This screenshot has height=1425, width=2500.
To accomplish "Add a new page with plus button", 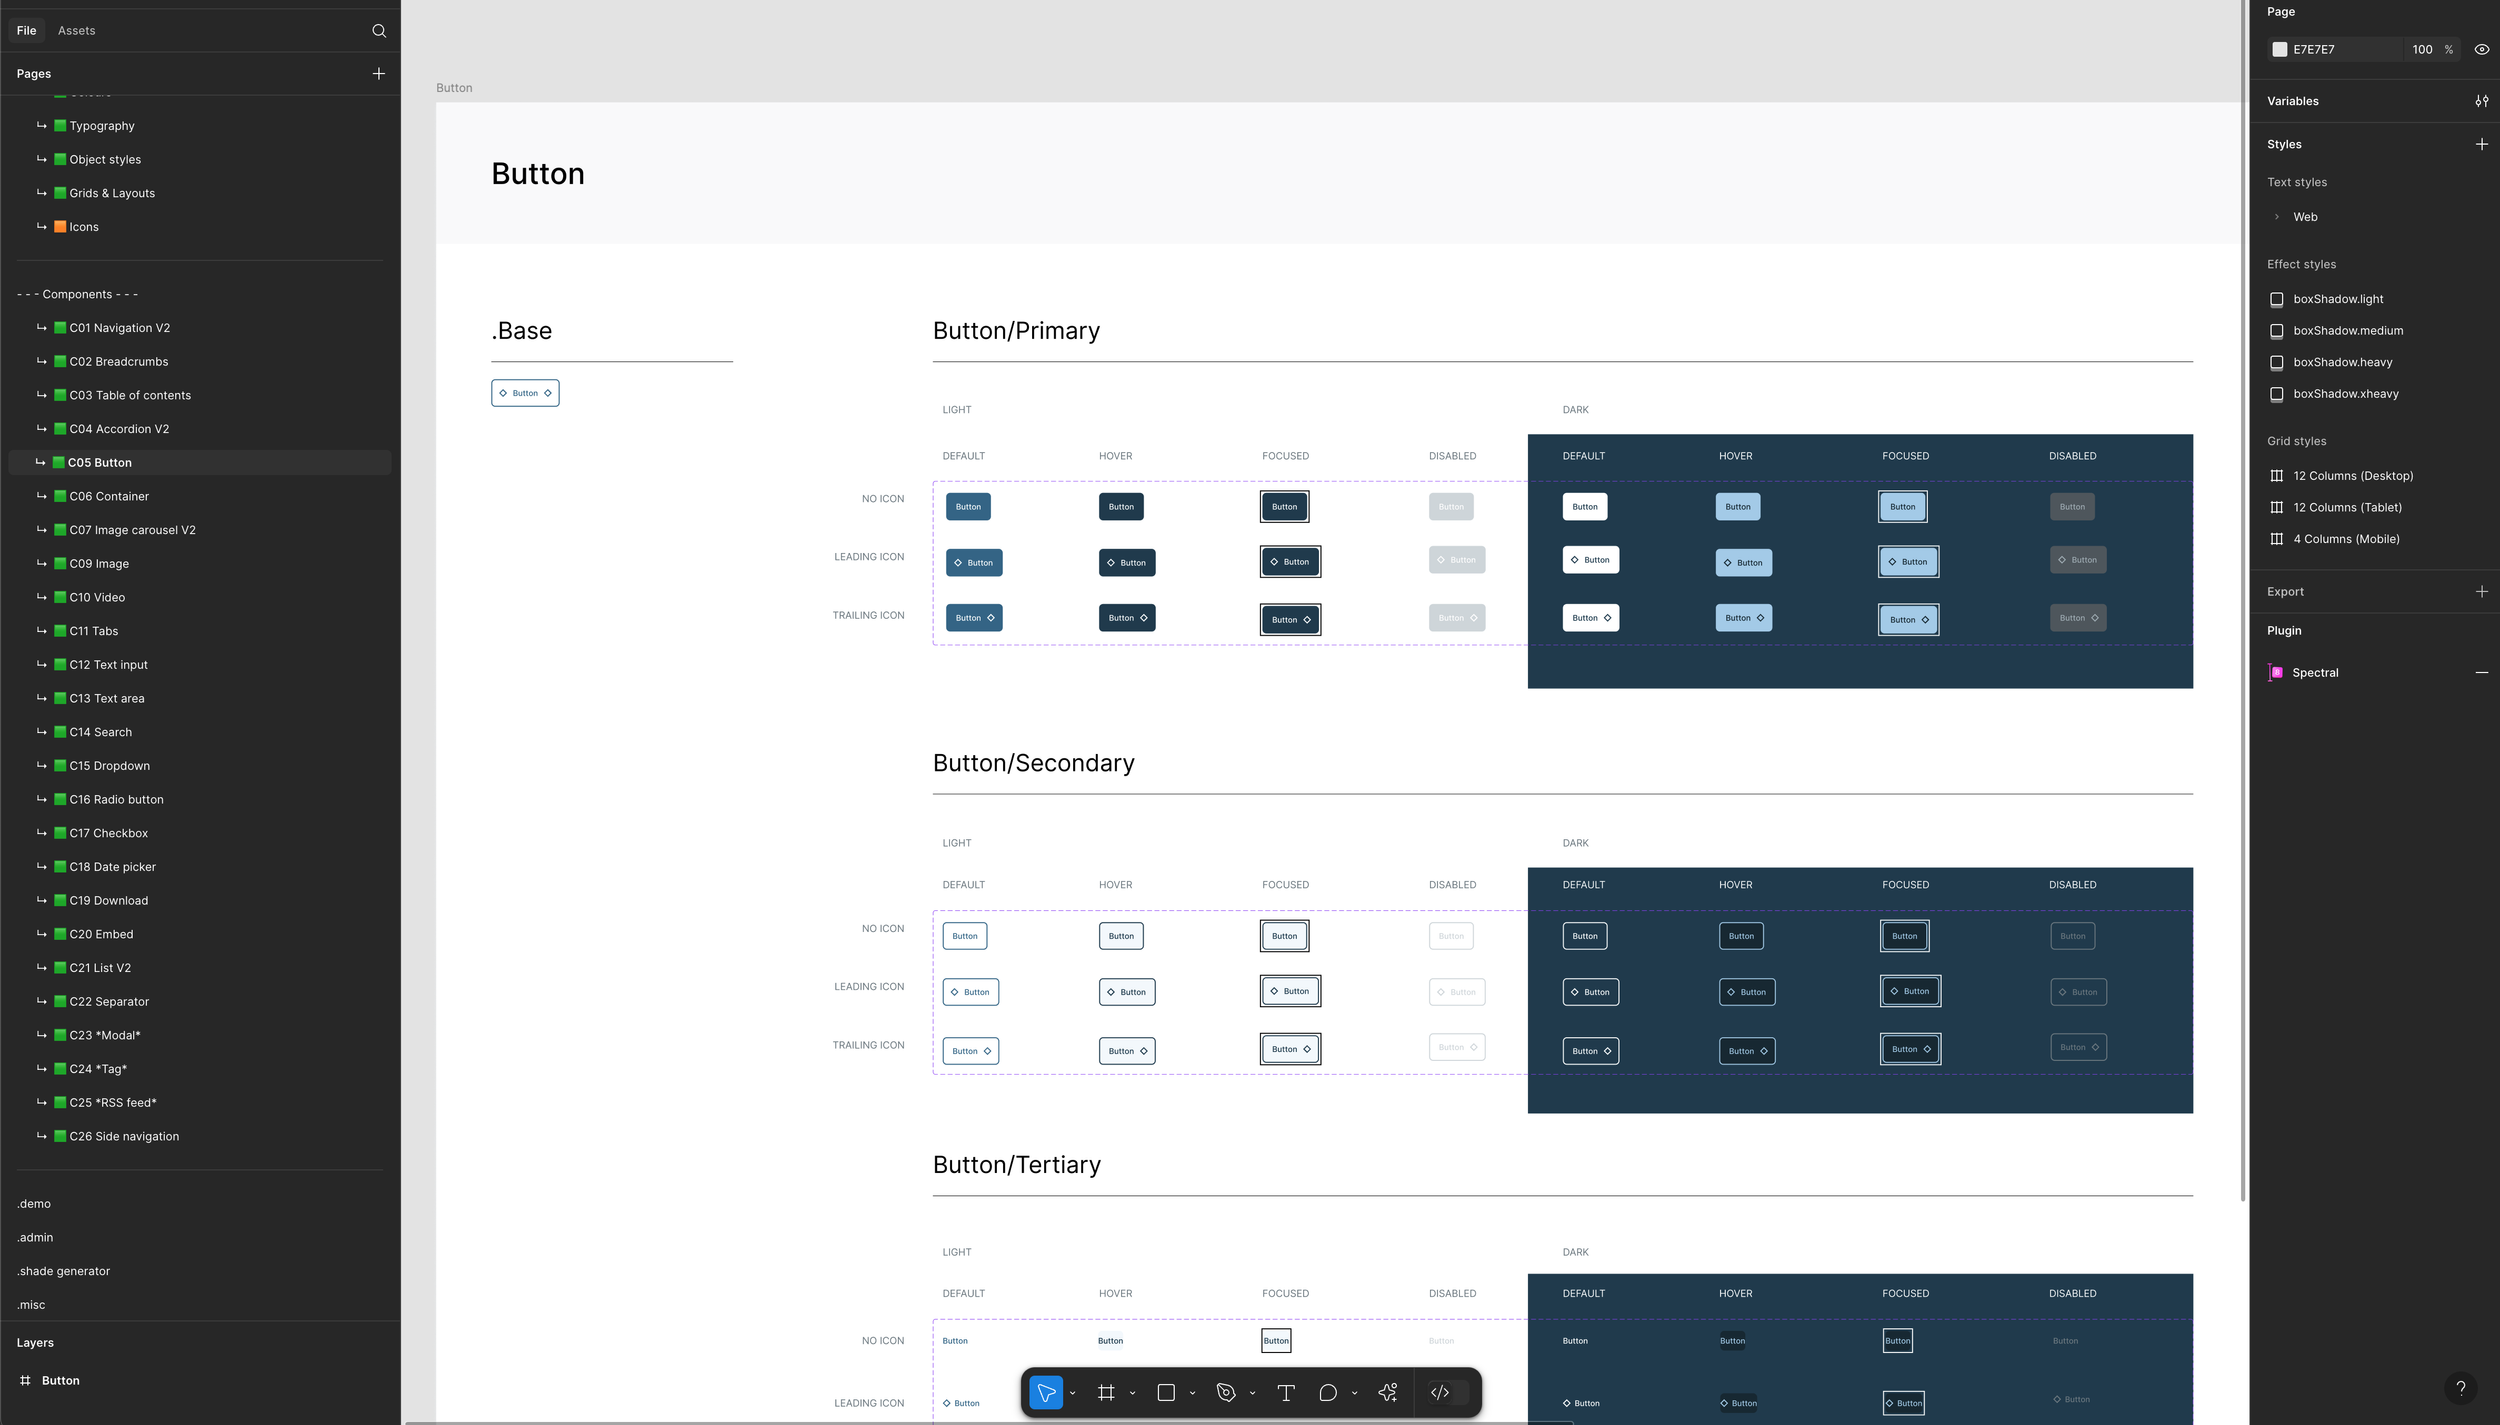I will [x=379, y=74].
